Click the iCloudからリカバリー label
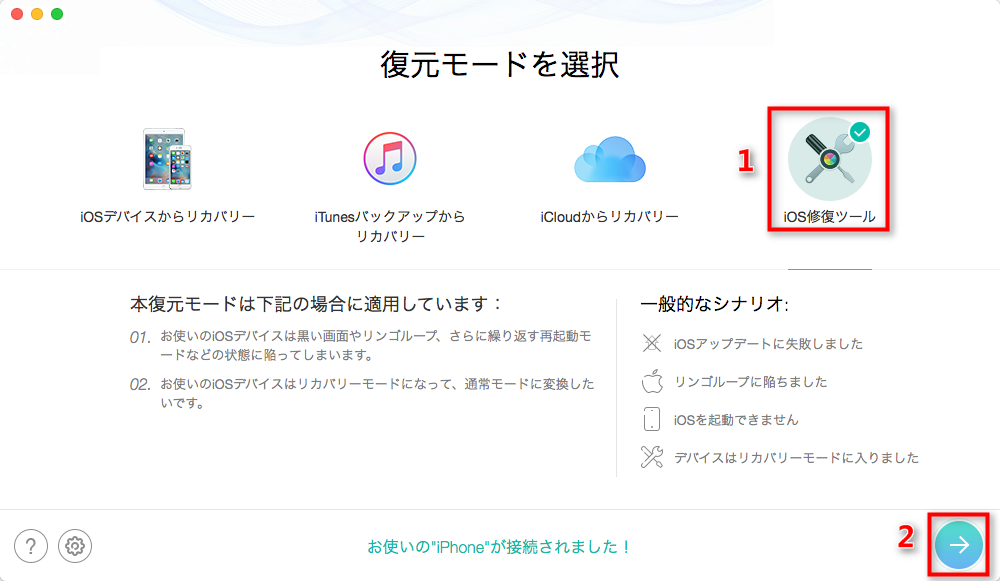Image resolution: width=1000 pixels, height=581 pixels. [610, 217]
